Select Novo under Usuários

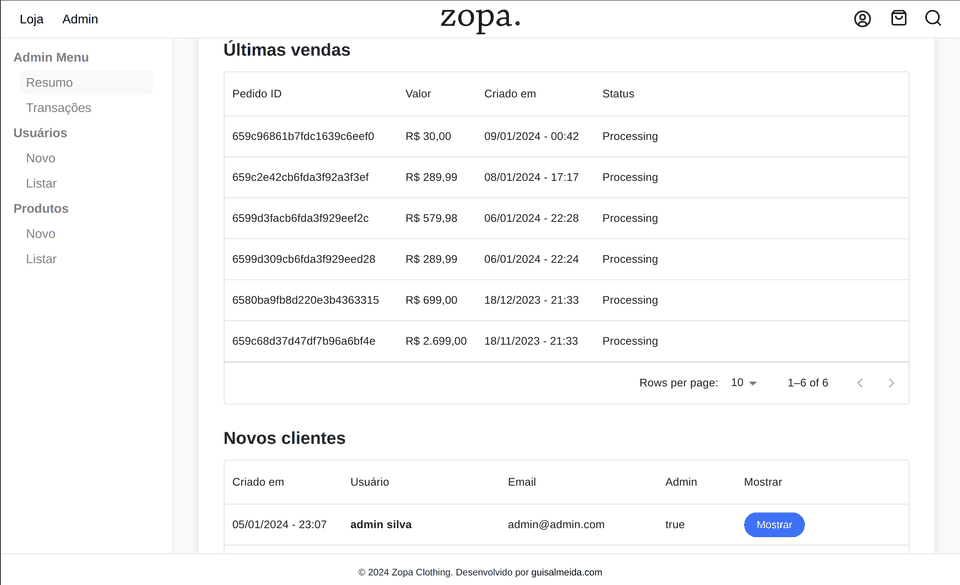41,158
